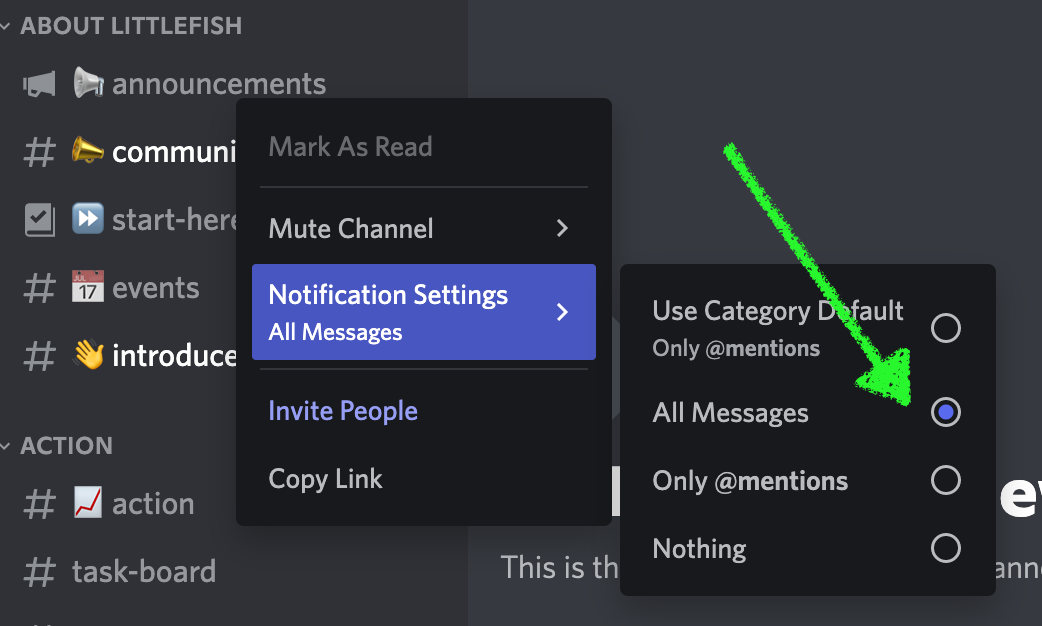
Task: Select the All Messages radio option
Action: coord(945,412)
